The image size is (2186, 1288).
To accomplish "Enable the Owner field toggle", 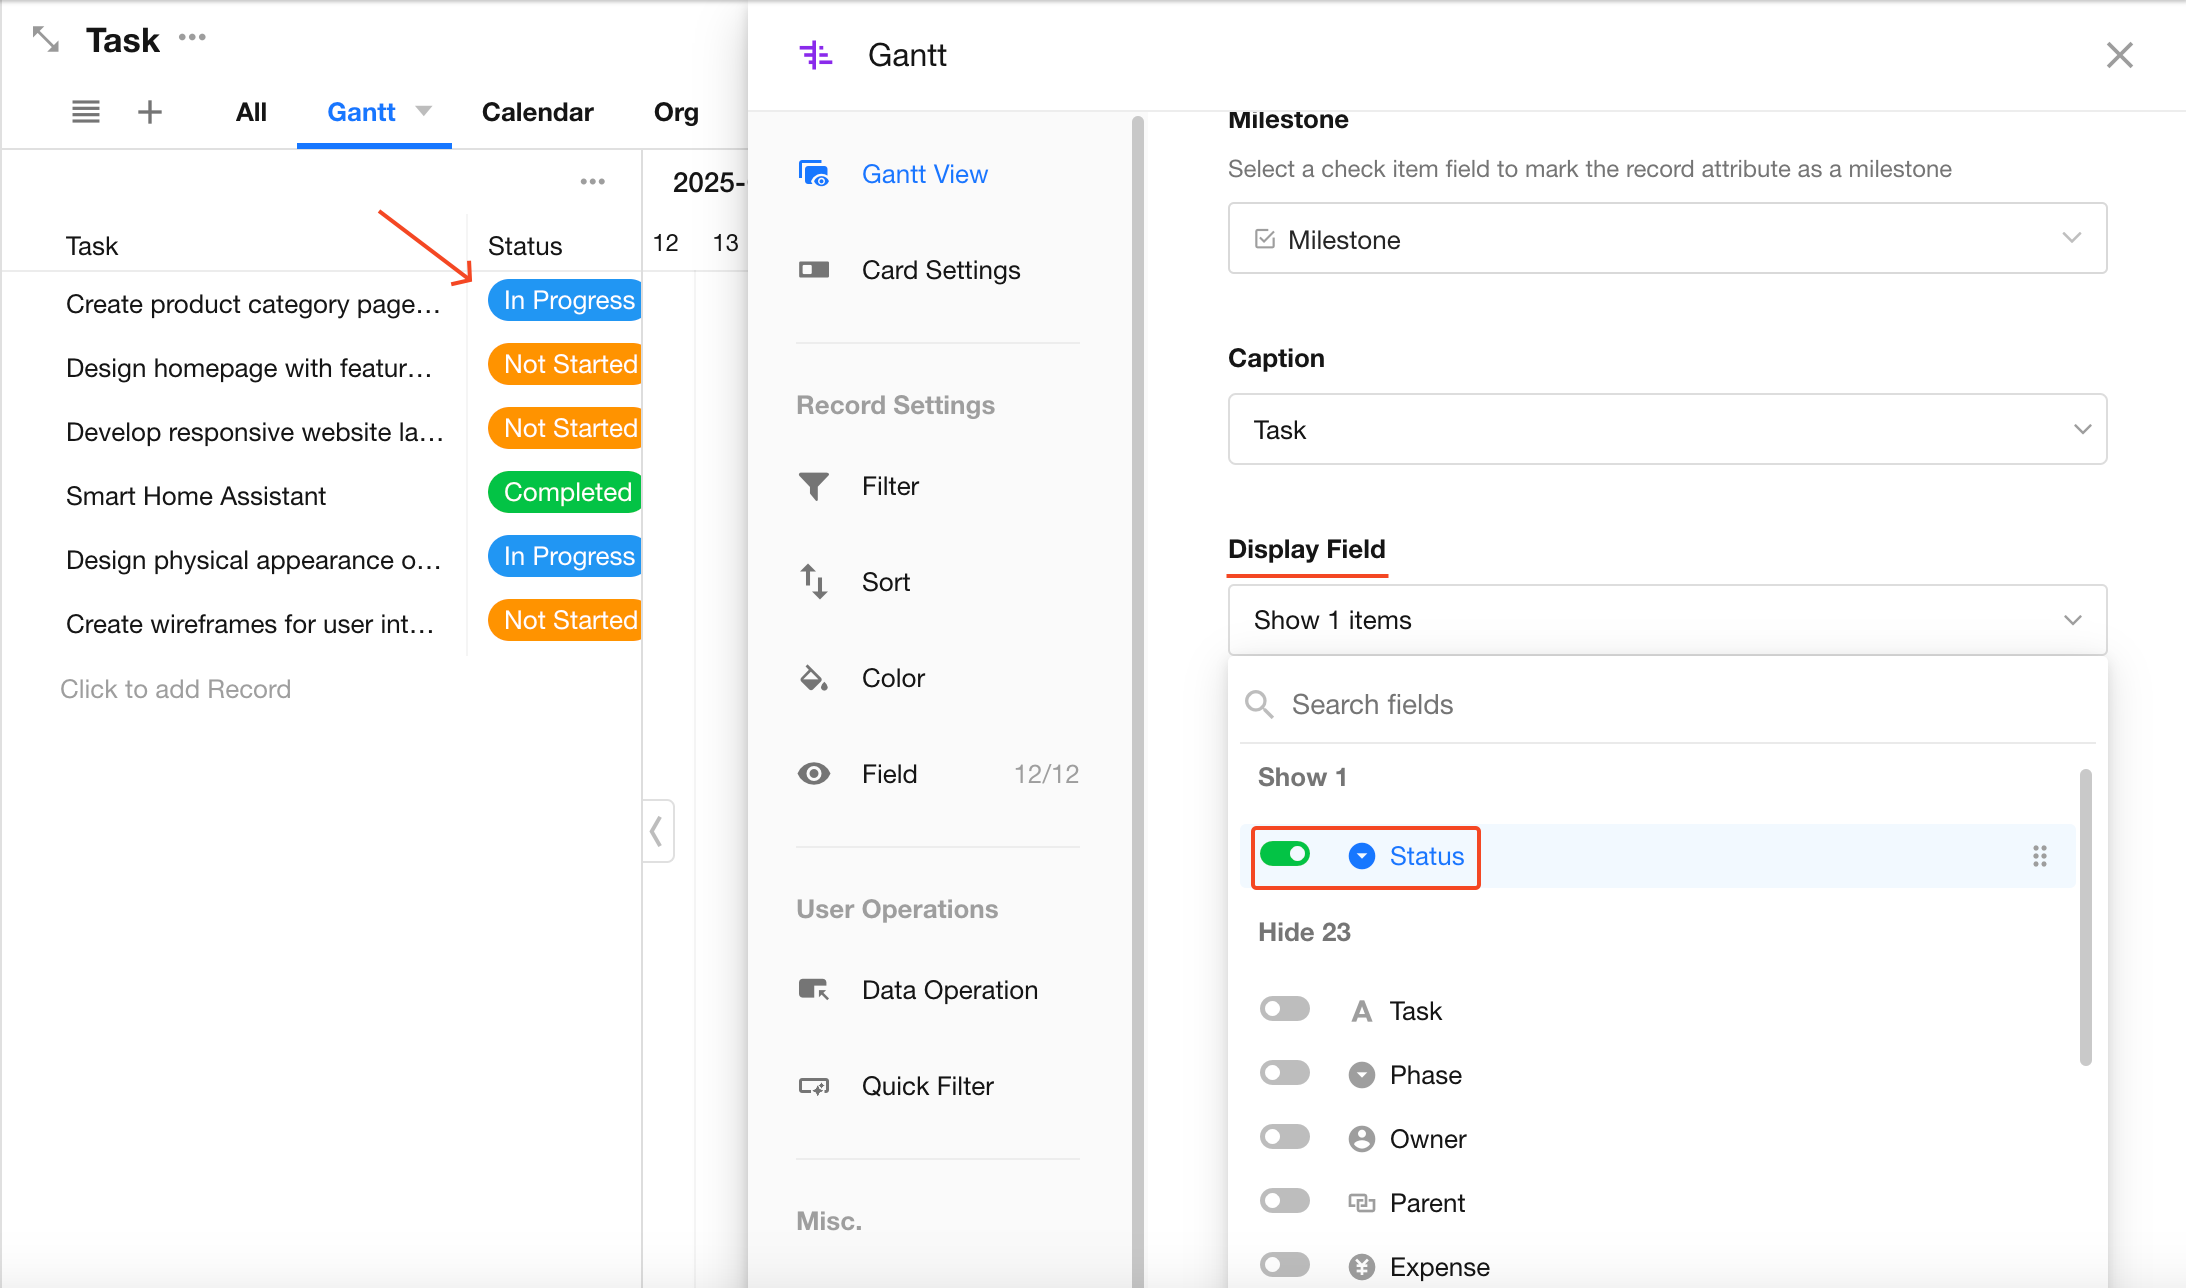I will [1285, 1138].
